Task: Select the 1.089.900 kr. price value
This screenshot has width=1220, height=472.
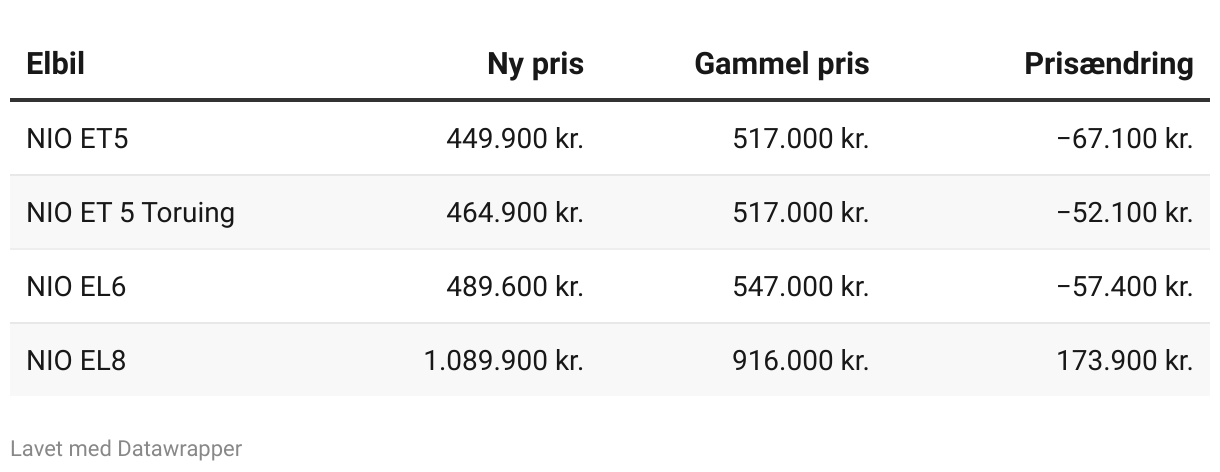Action: (x=503, y=360)
